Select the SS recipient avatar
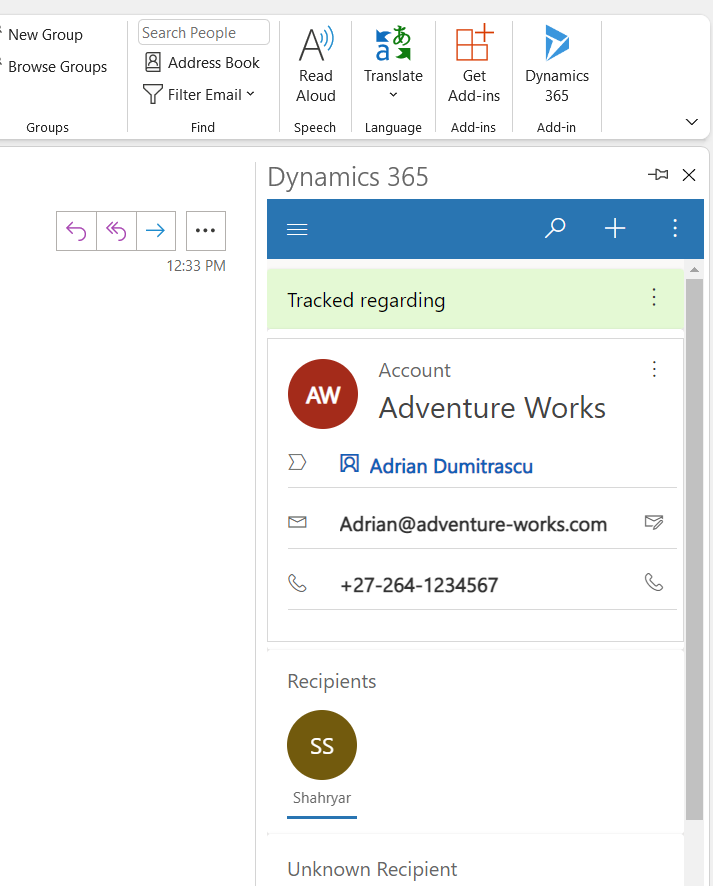 coord(322,745)
